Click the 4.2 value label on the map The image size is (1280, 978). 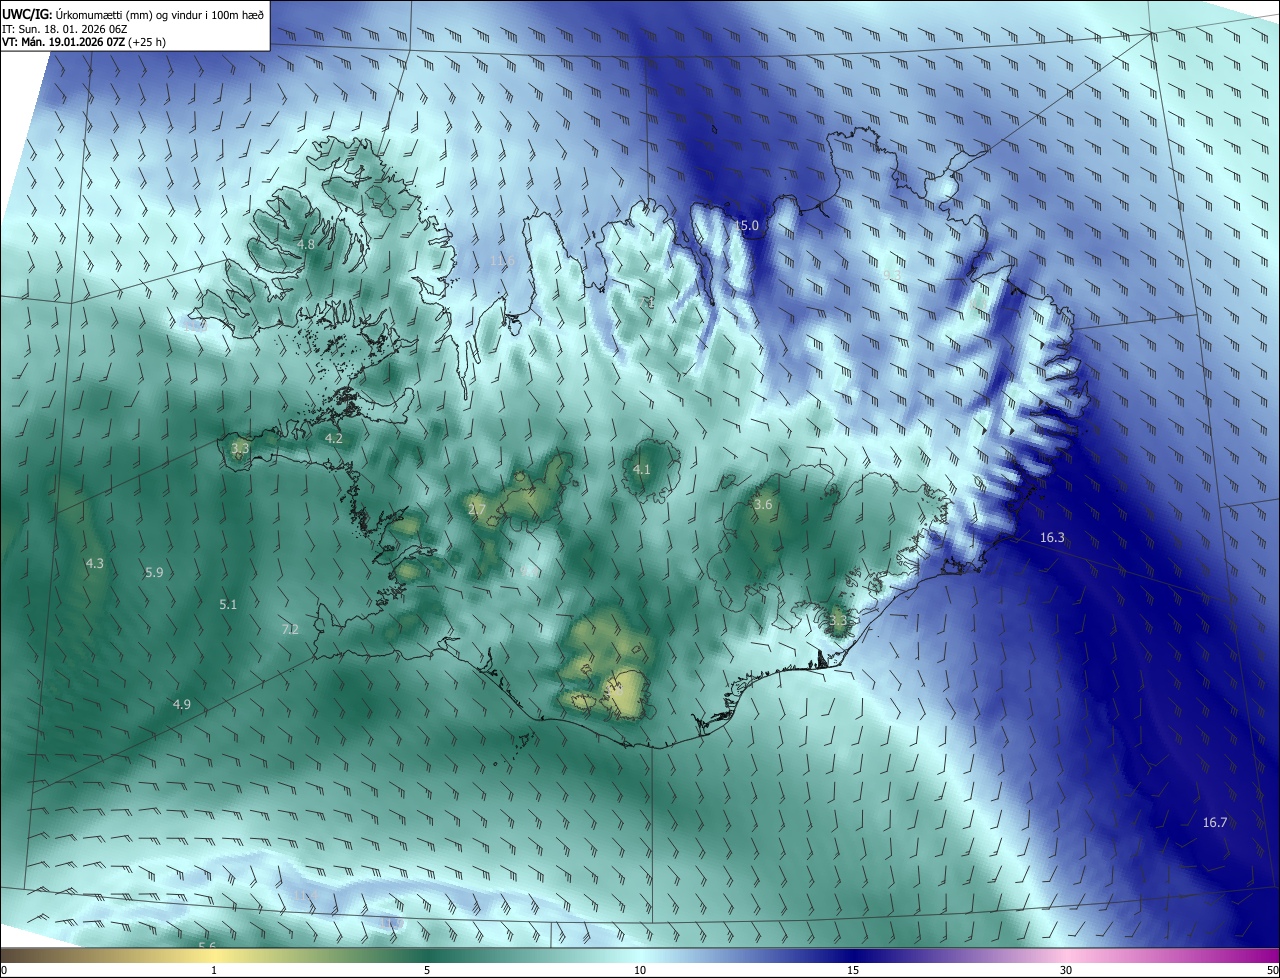tap(334, 438)
